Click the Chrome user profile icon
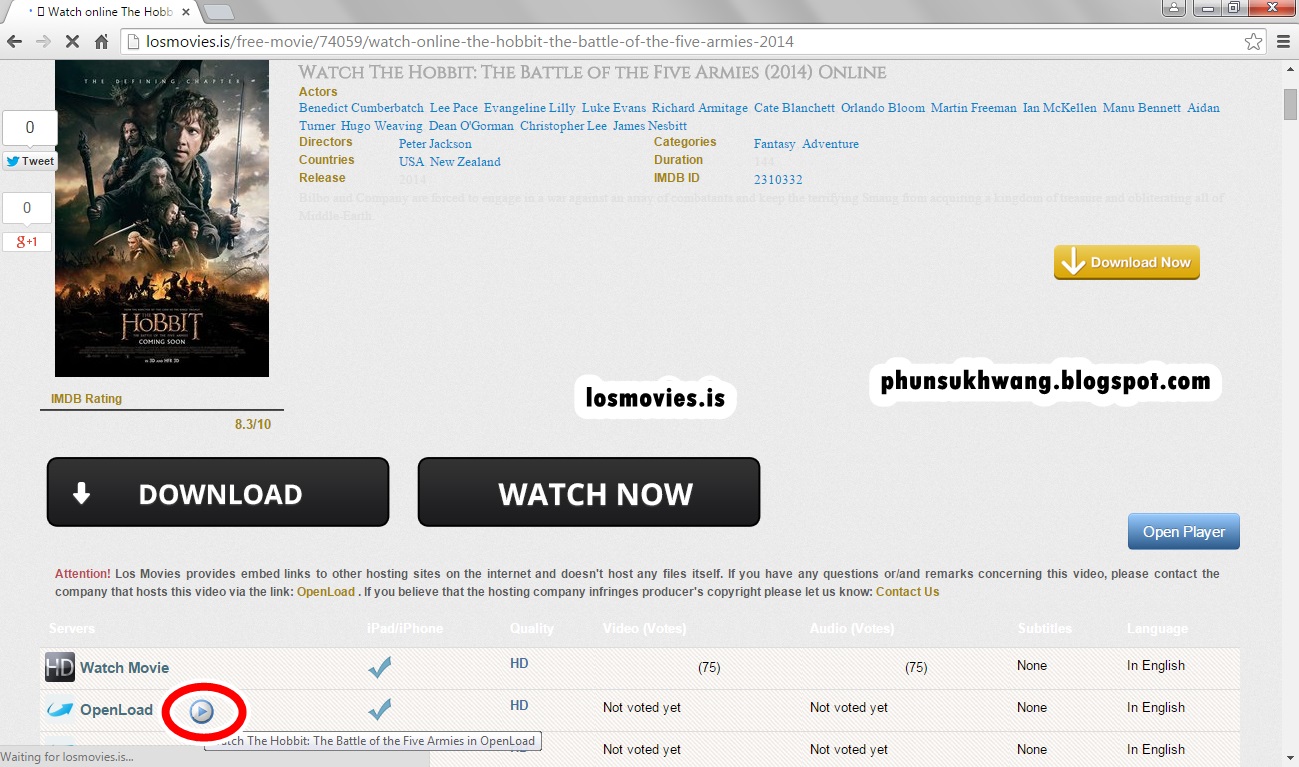Screen dimensions: 1299x767 1175,7
